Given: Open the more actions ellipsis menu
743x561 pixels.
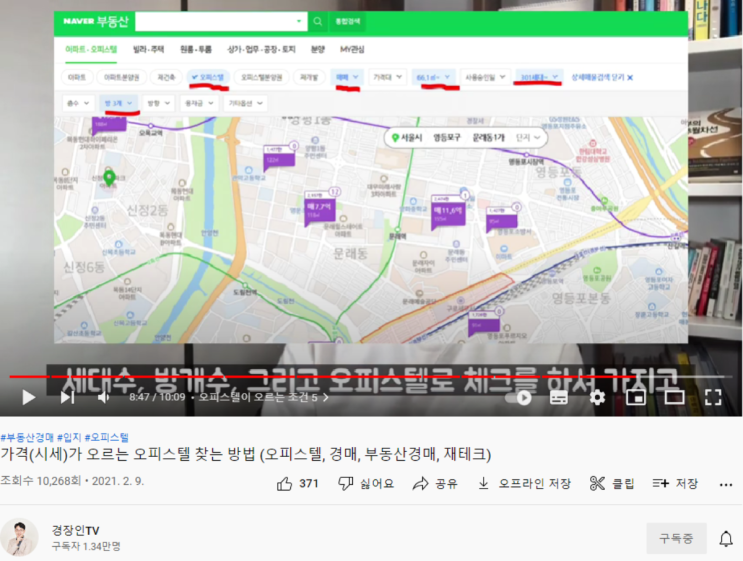Looking at the screenshot, I should point(726,484).
